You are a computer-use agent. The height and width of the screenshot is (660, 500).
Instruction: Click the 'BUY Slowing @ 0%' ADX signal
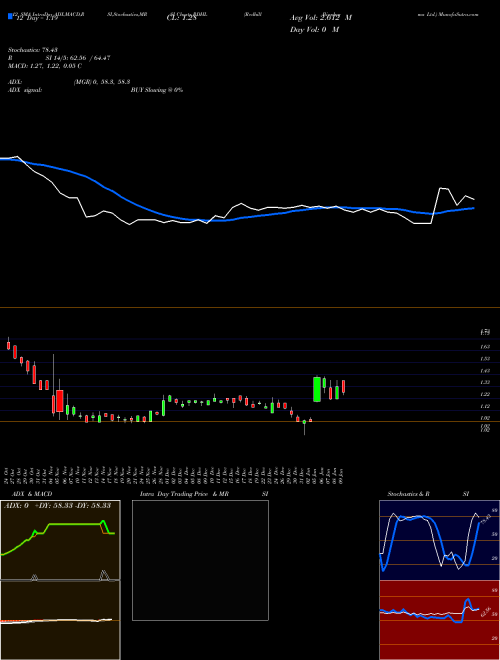(x=157, y=90)
